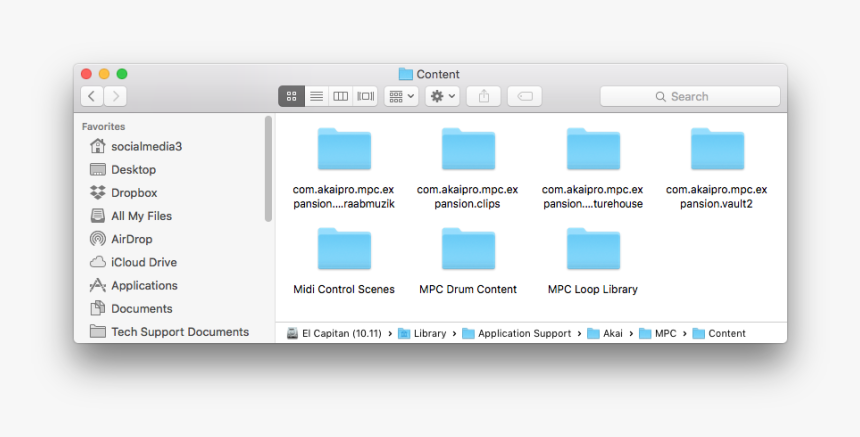Click the green zoom window button

click(x=122, y=73)
